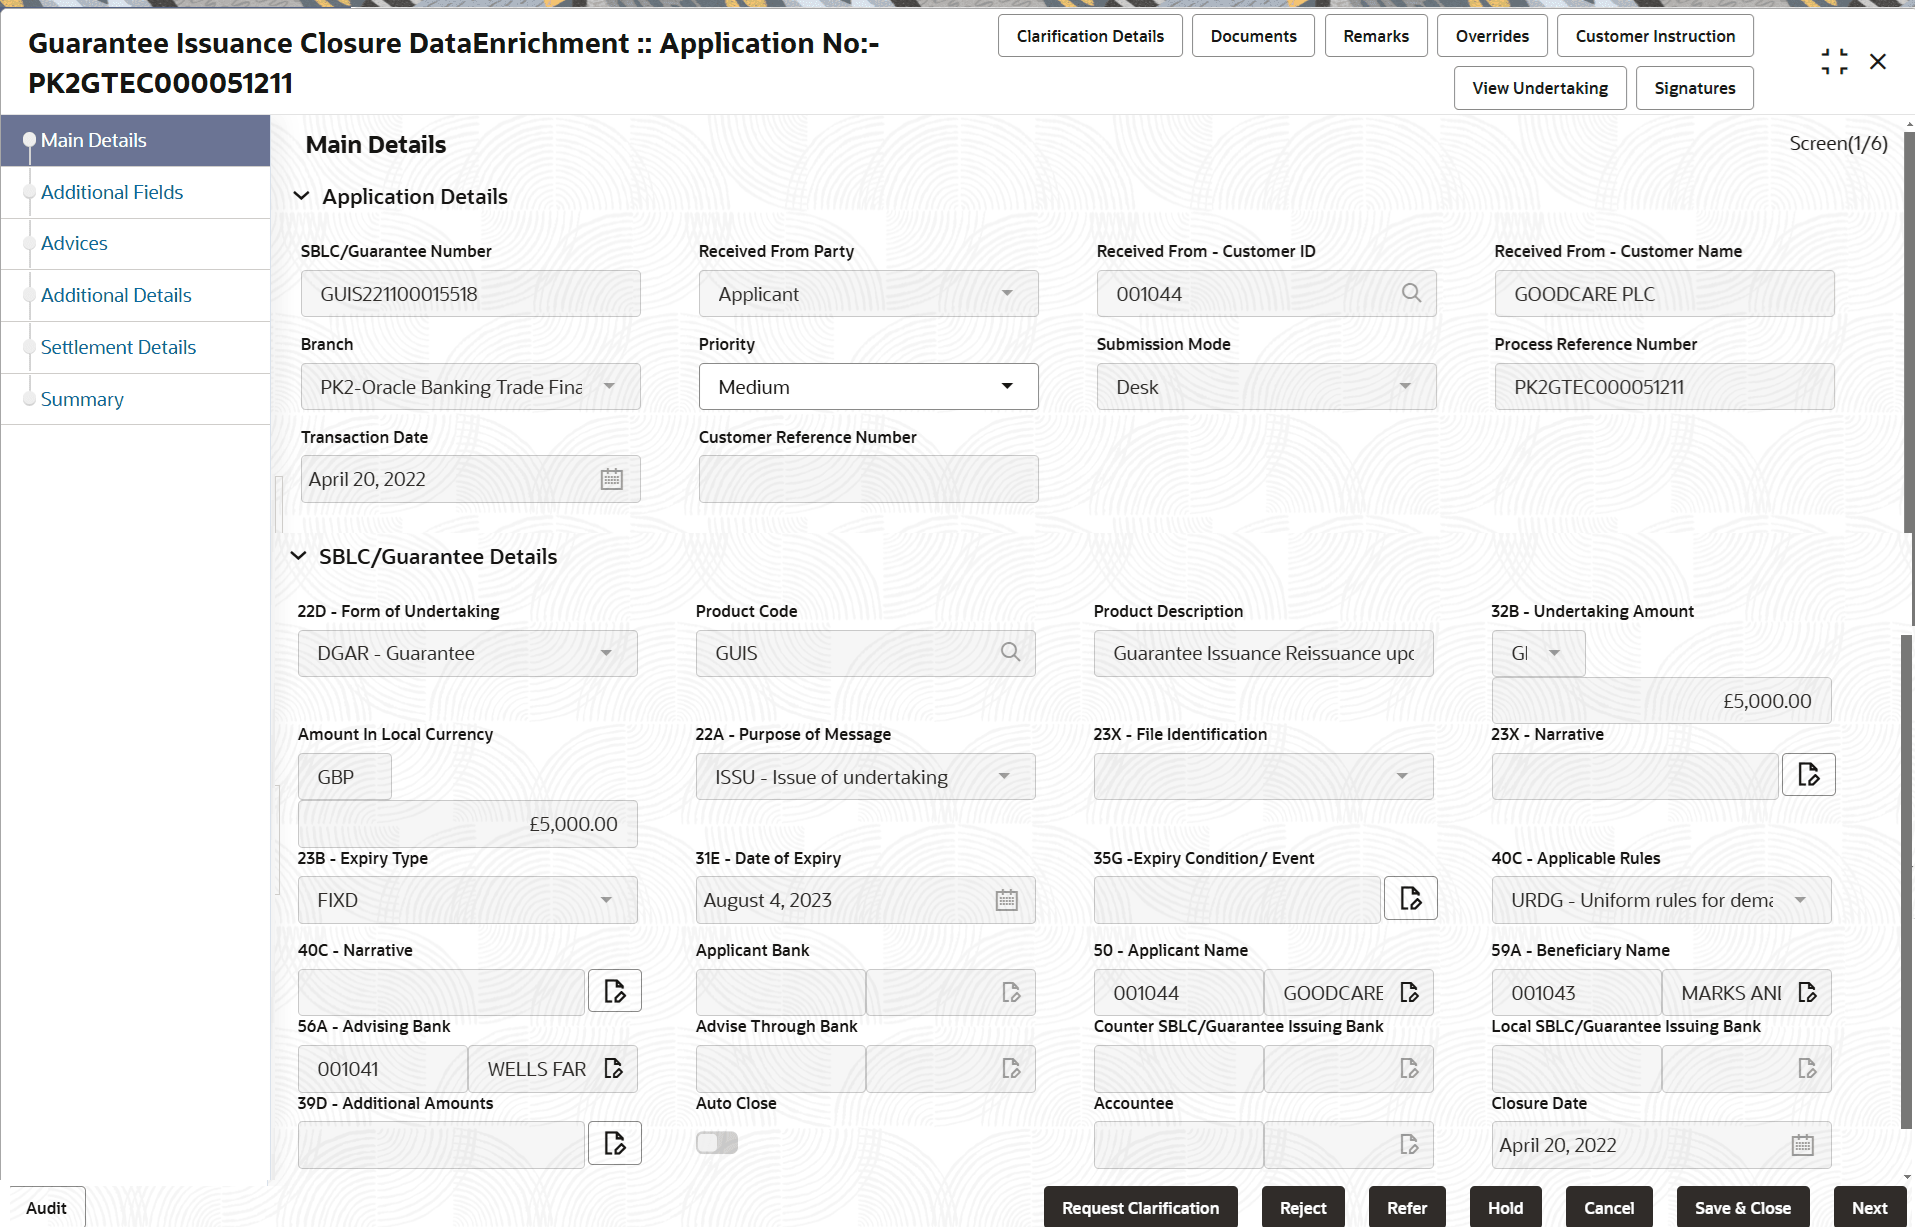The image size is (1915, 1228).
Task: Collapse the Application Details section
Action: tap(301, 196)
